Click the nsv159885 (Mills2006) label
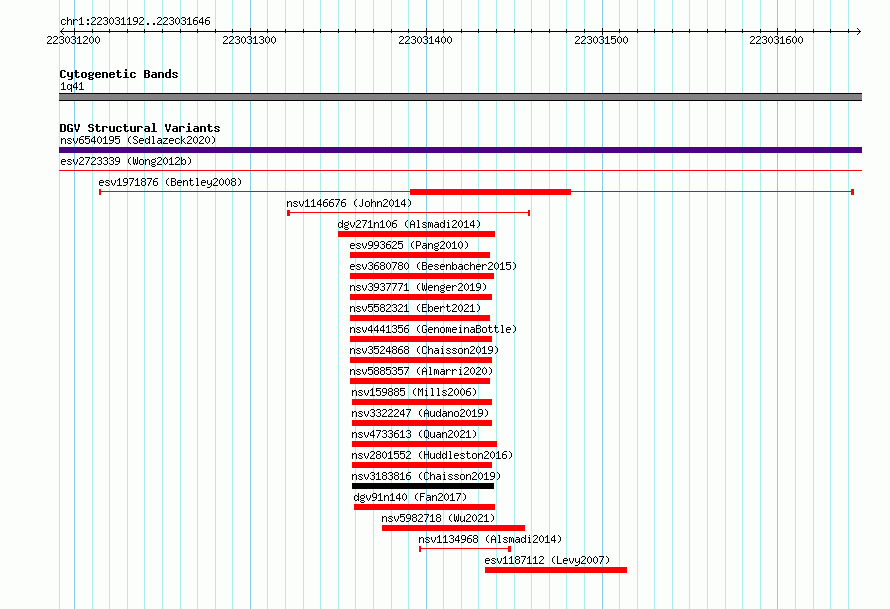 (x=414, y=392)
